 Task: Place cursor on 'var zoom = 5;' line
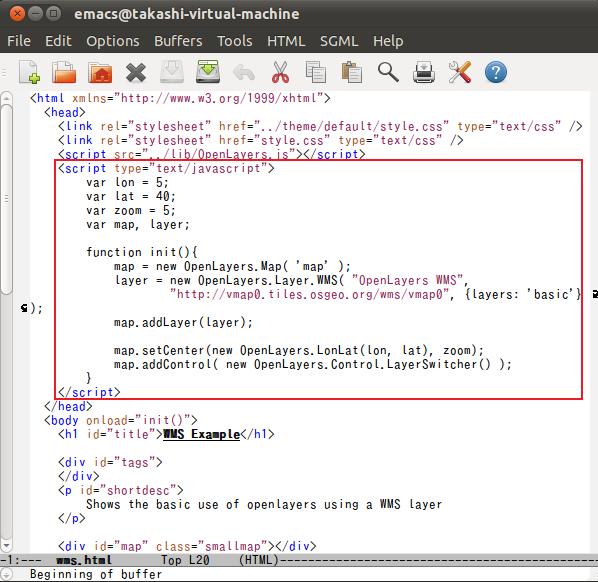point(130,211)
